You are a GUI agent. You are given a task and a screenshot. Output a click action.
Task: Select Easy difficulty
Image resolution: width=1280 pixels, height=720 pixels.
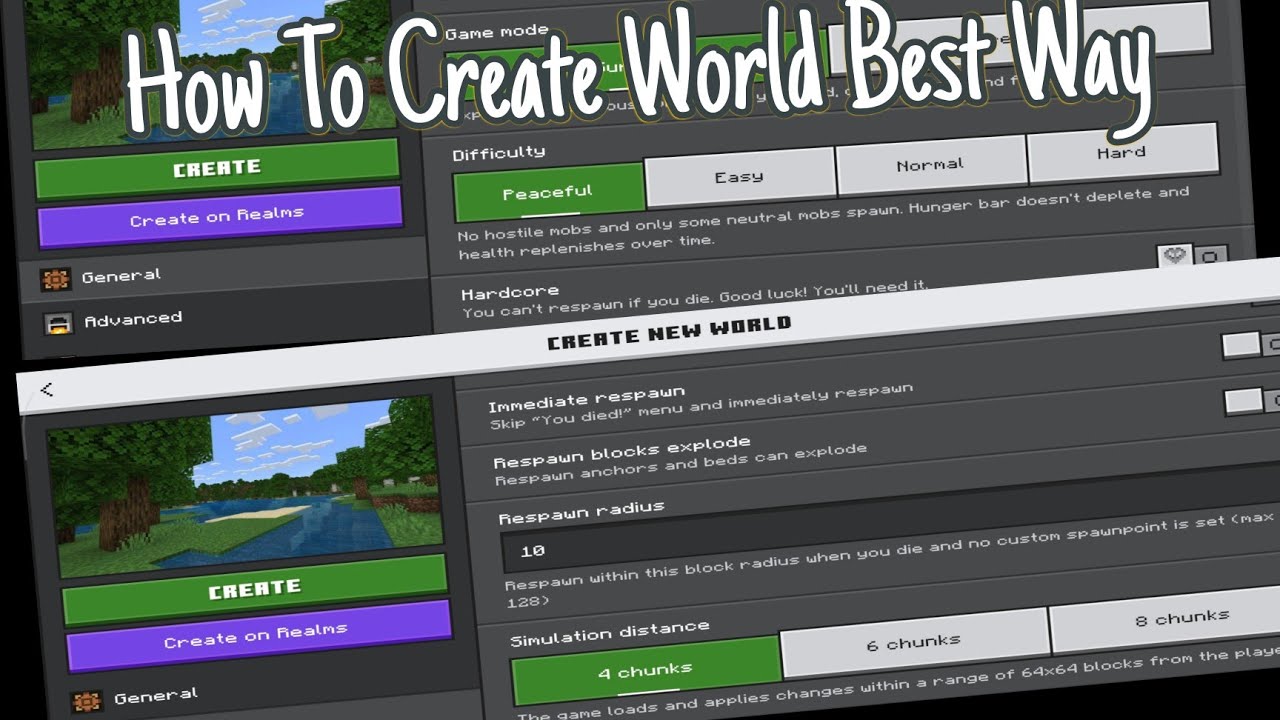[x=739, y=177]
